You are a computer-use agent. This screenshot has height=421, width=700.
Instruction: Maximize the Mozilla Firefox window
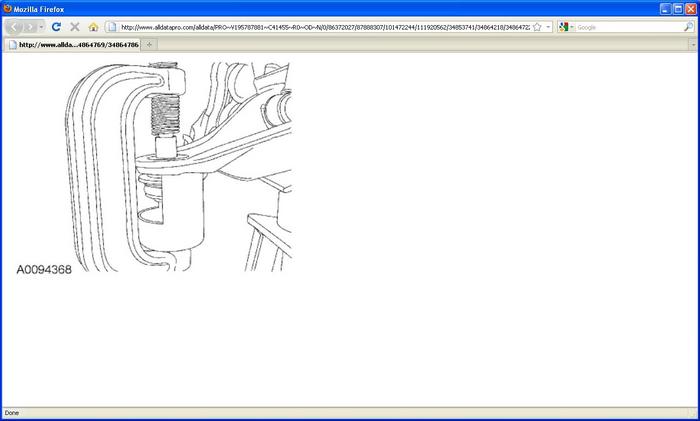coord(678,9)
